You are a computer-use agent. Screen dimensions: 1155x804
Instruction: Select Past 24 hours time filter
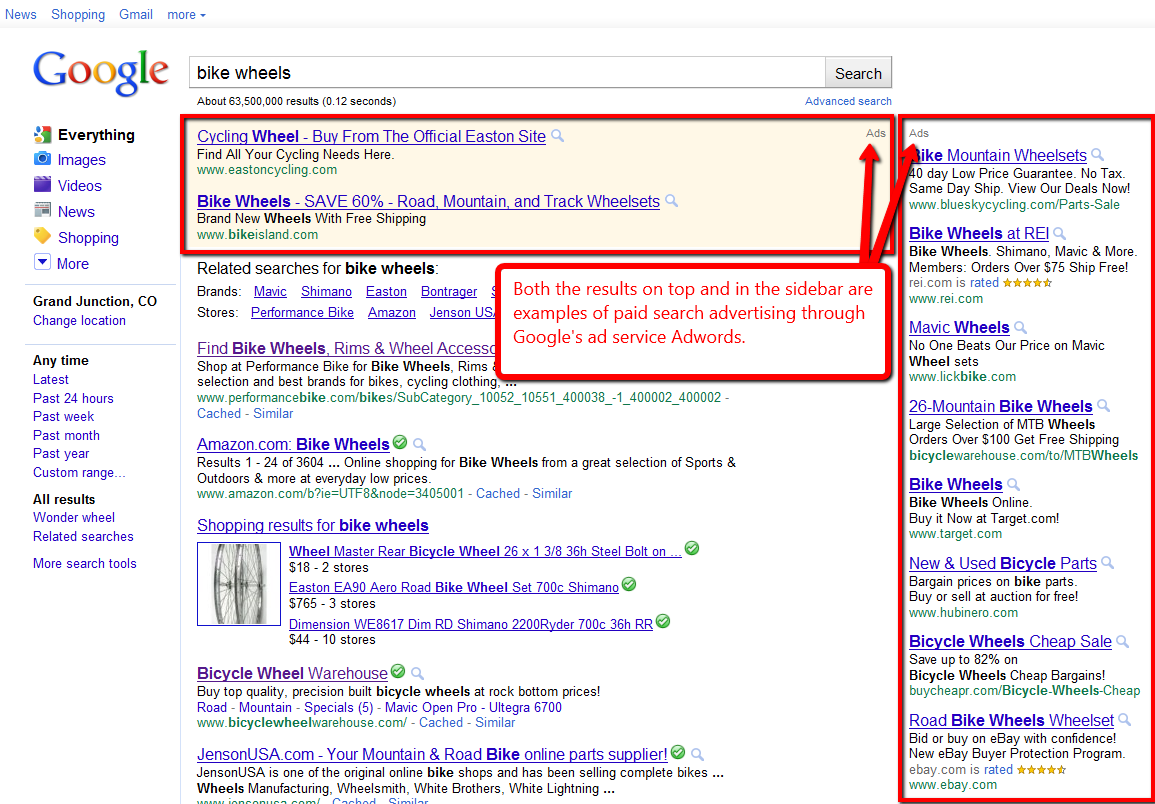[x=73, y=398]
